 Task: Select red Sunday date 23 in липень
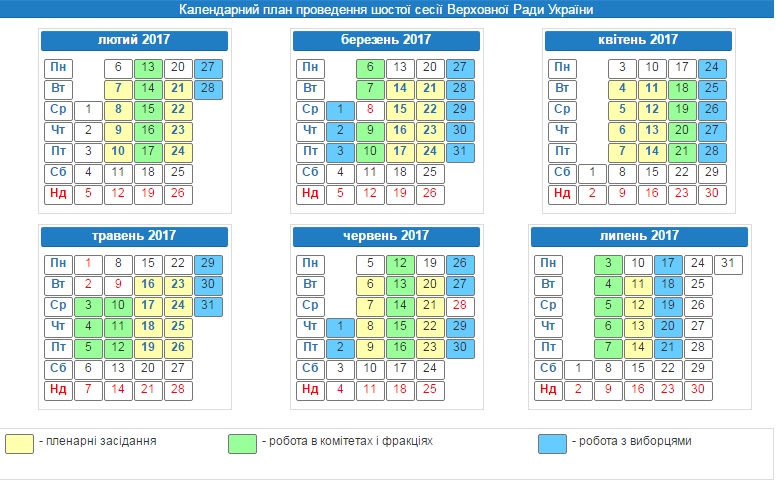point(668,390)
